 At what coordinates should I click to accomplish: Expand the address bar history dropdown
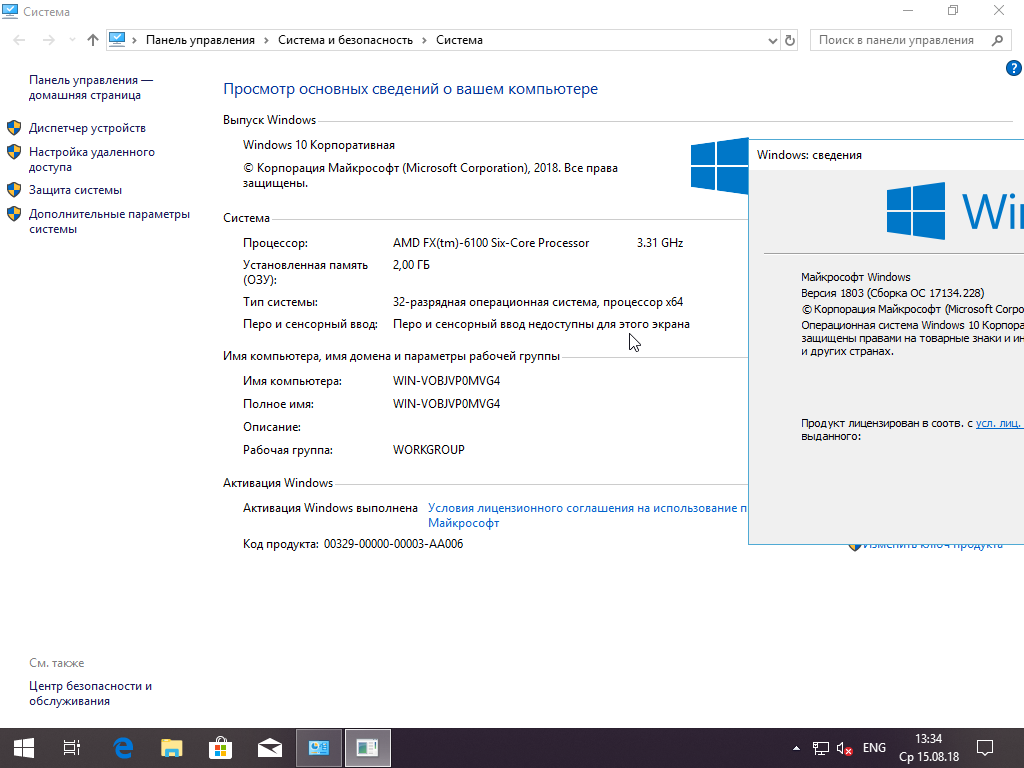pyautogui.click(x=773, y=40)
